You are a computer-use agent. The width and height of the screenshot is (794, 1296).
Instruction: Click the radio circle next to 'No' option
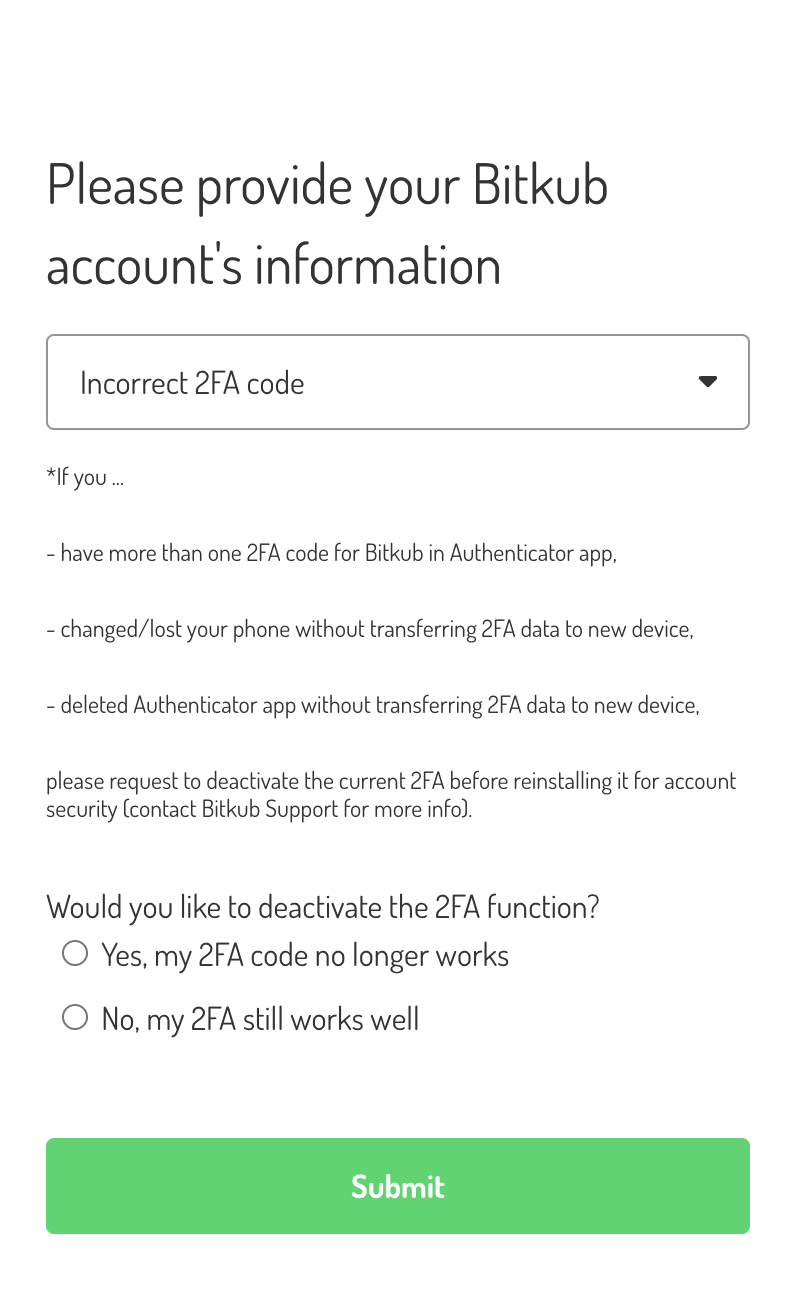coord(75,1016)
